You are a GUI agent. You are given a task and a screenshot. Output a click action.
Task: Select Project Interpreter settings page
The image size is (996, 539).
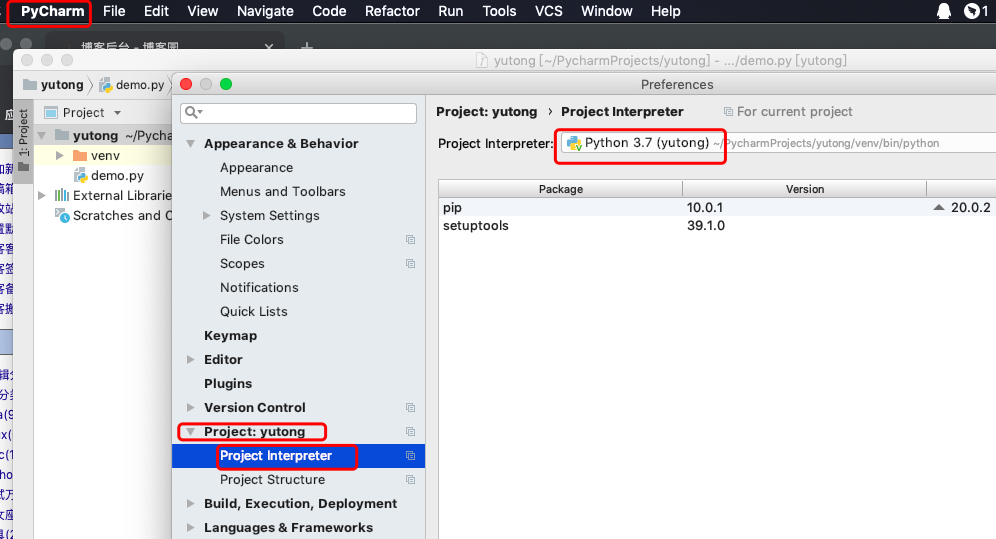pyautogui.click(x=276, y=456)
